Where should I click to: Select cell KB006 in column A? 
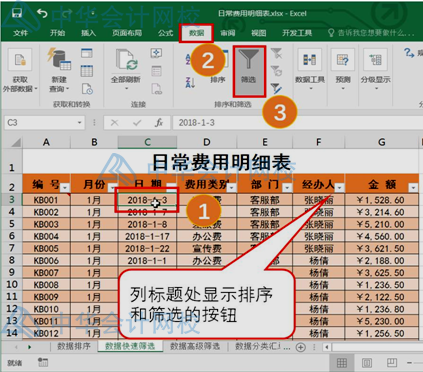46,260
